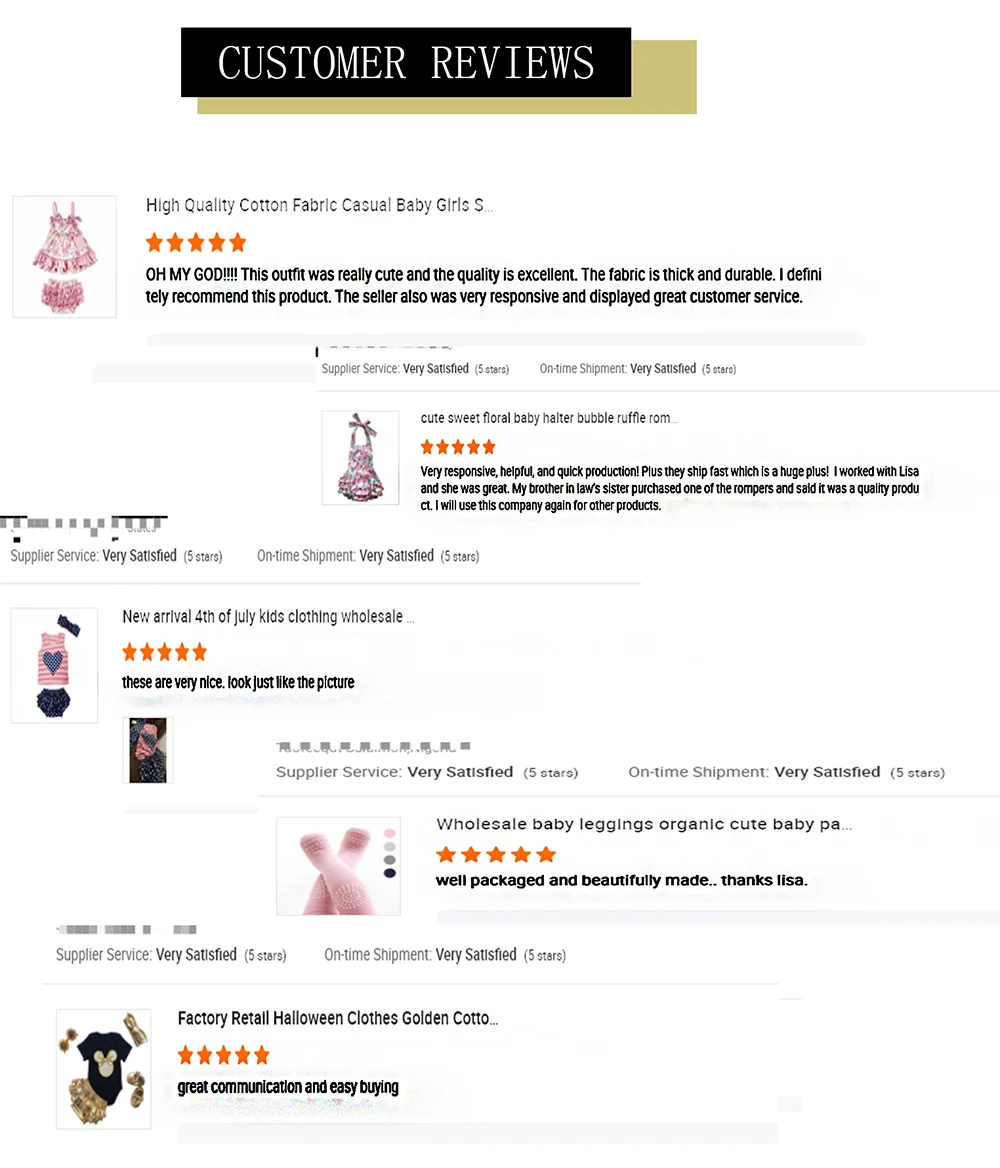View the customer-uploaded review photo
This screenshot has width=1000, height=1168.
tap(148, 750)
